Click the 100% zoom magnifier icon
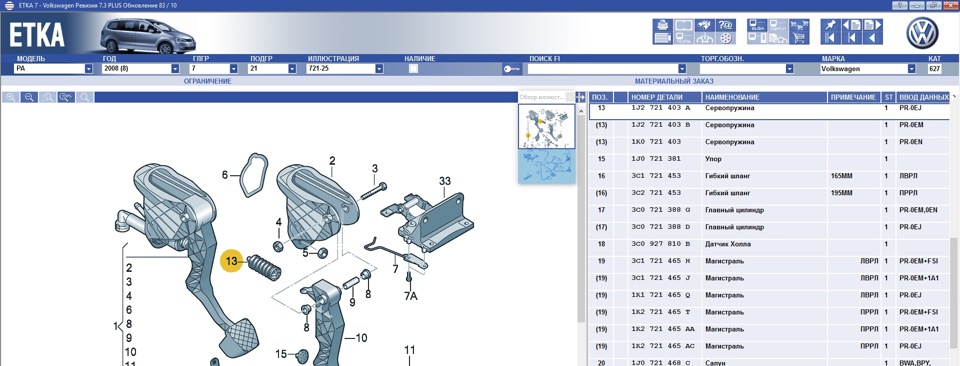Viewport: 960px width, 366px height. (66, 97)
